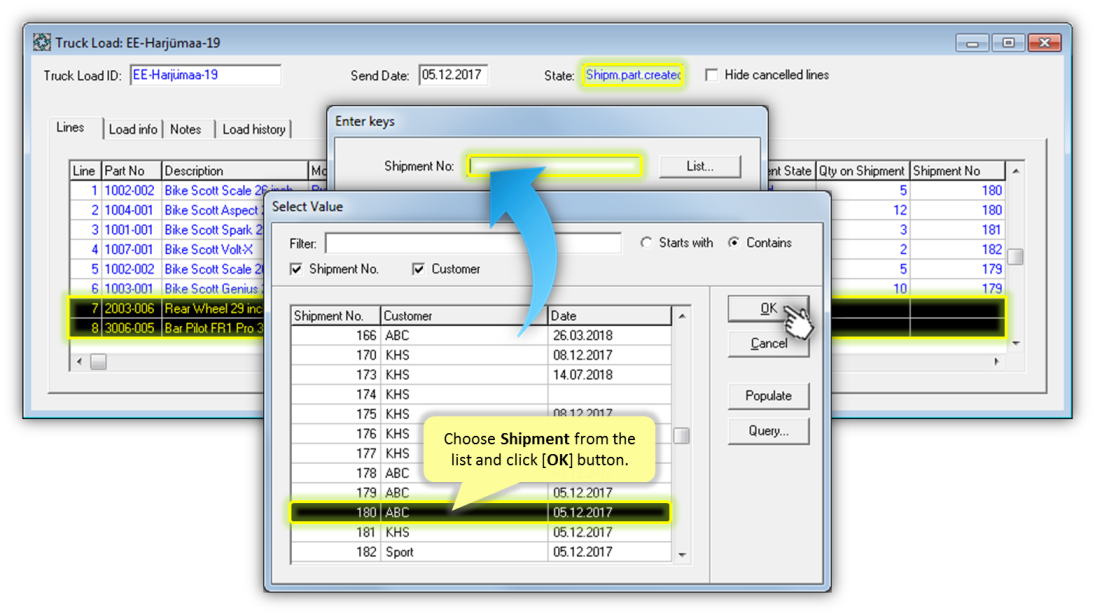Screen dimensions: 1095x615
Task: Click Truck Load grid scroll-down arrow
Action: point(1016,343)
